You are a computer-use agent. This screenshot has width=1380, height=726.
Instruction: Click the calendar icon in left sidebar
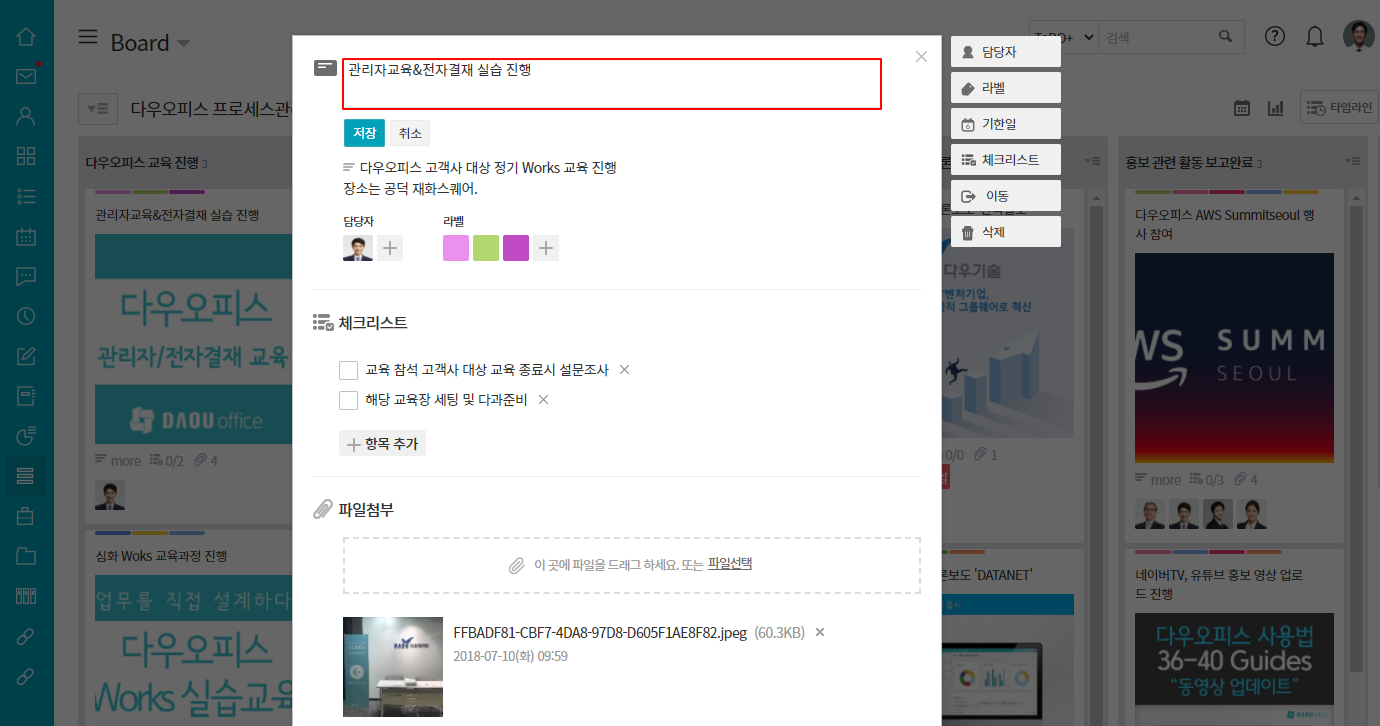(x=26, y=237)
